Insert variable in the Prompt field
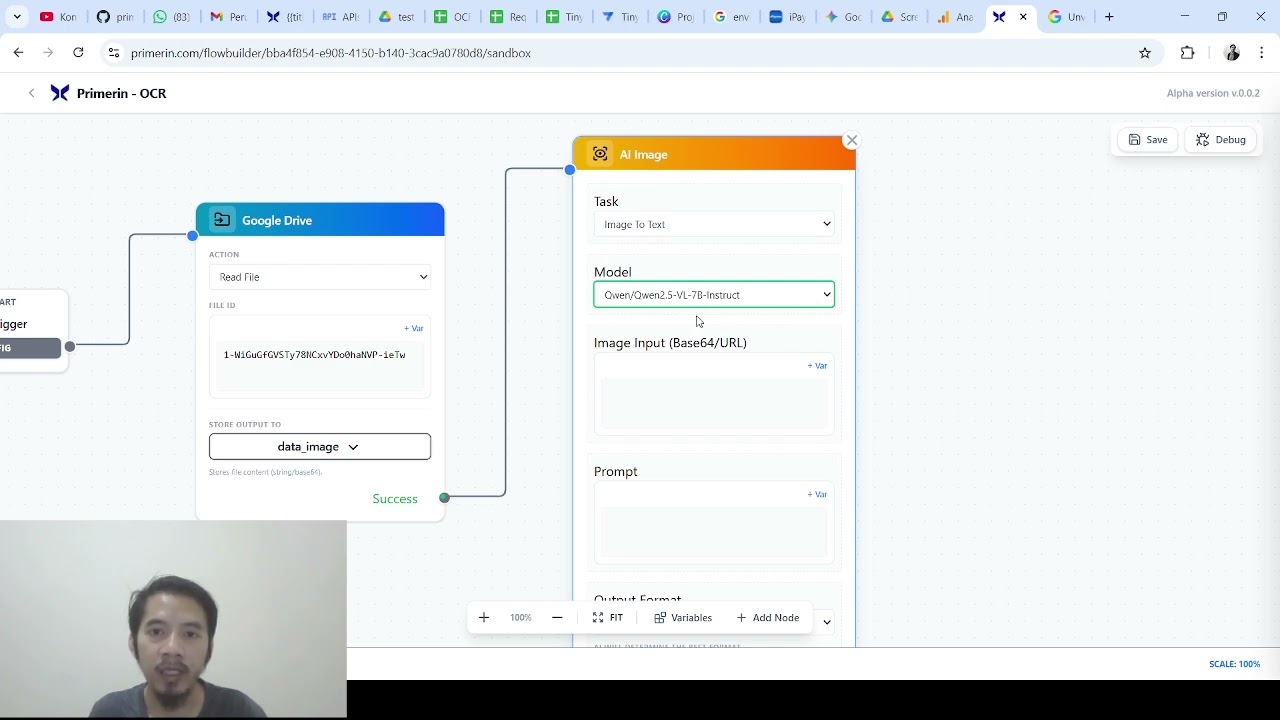Image resolution: width=1280 pixels, height=720 pixels. tap(817, 495)
